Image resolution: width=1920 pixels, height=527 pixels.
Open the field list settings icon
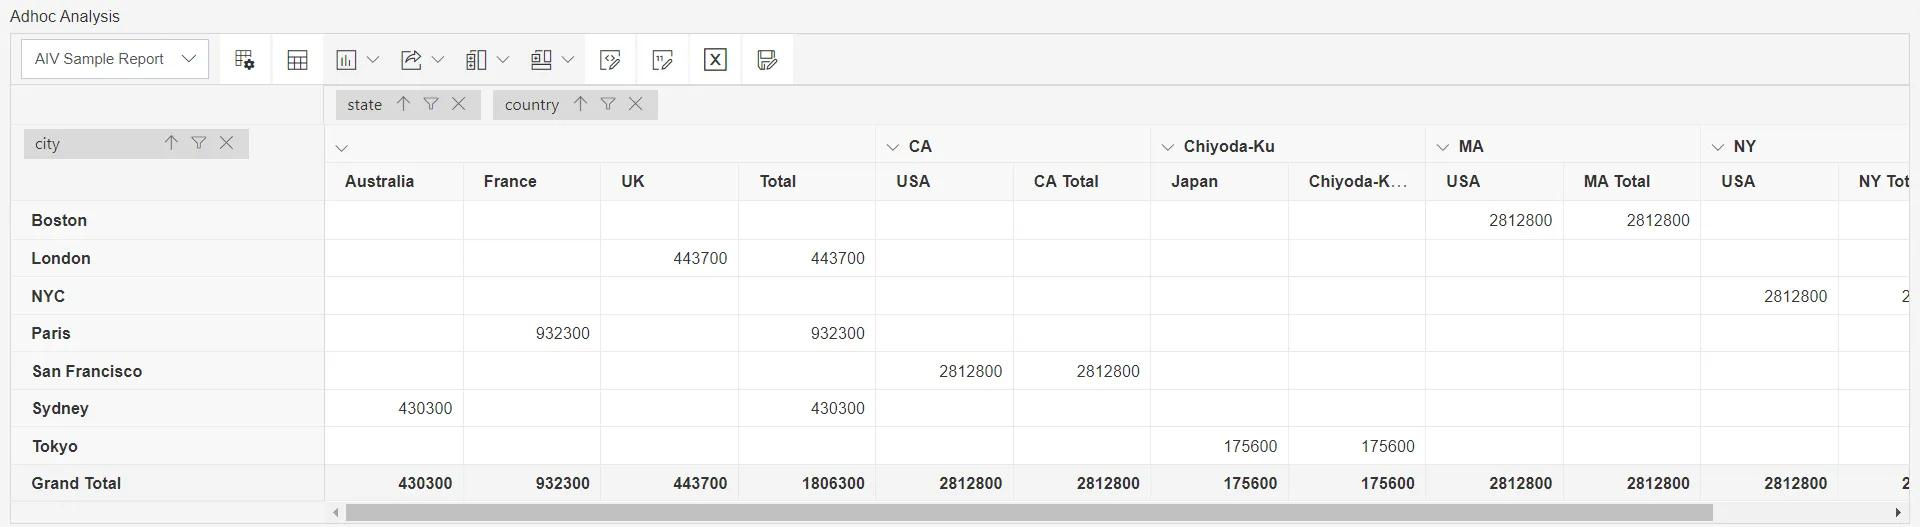tap(245, 60)
